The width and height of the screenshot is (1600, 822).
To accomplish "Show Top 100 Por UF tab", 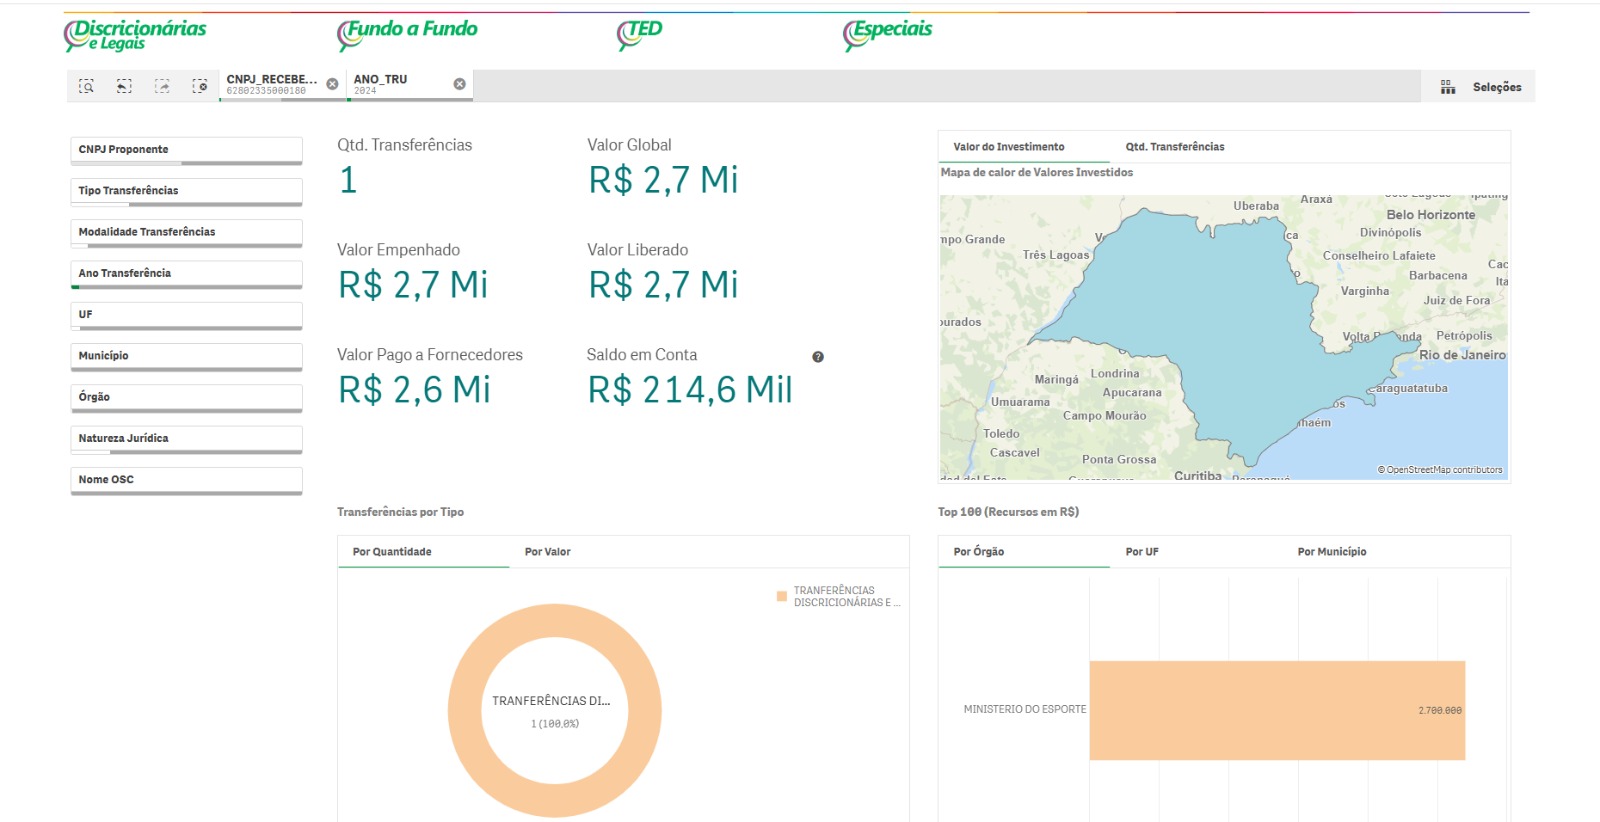I will (1142, 552).
